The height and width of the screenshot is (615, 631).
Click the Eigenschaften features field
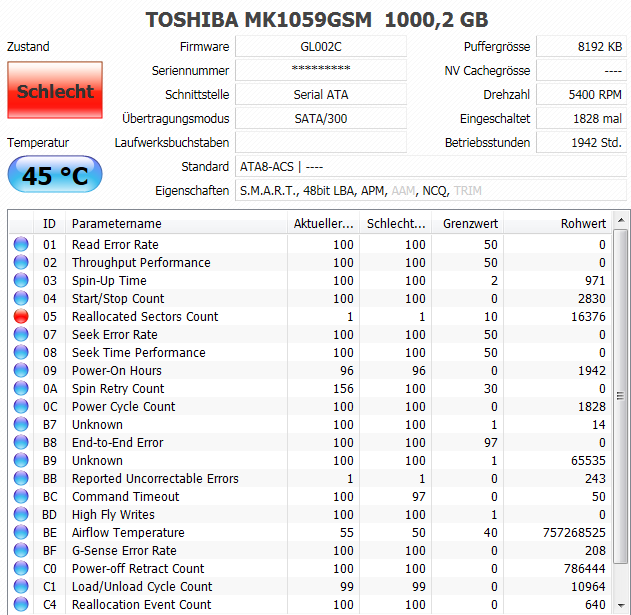pyautogui.click(x=431, y=191)
